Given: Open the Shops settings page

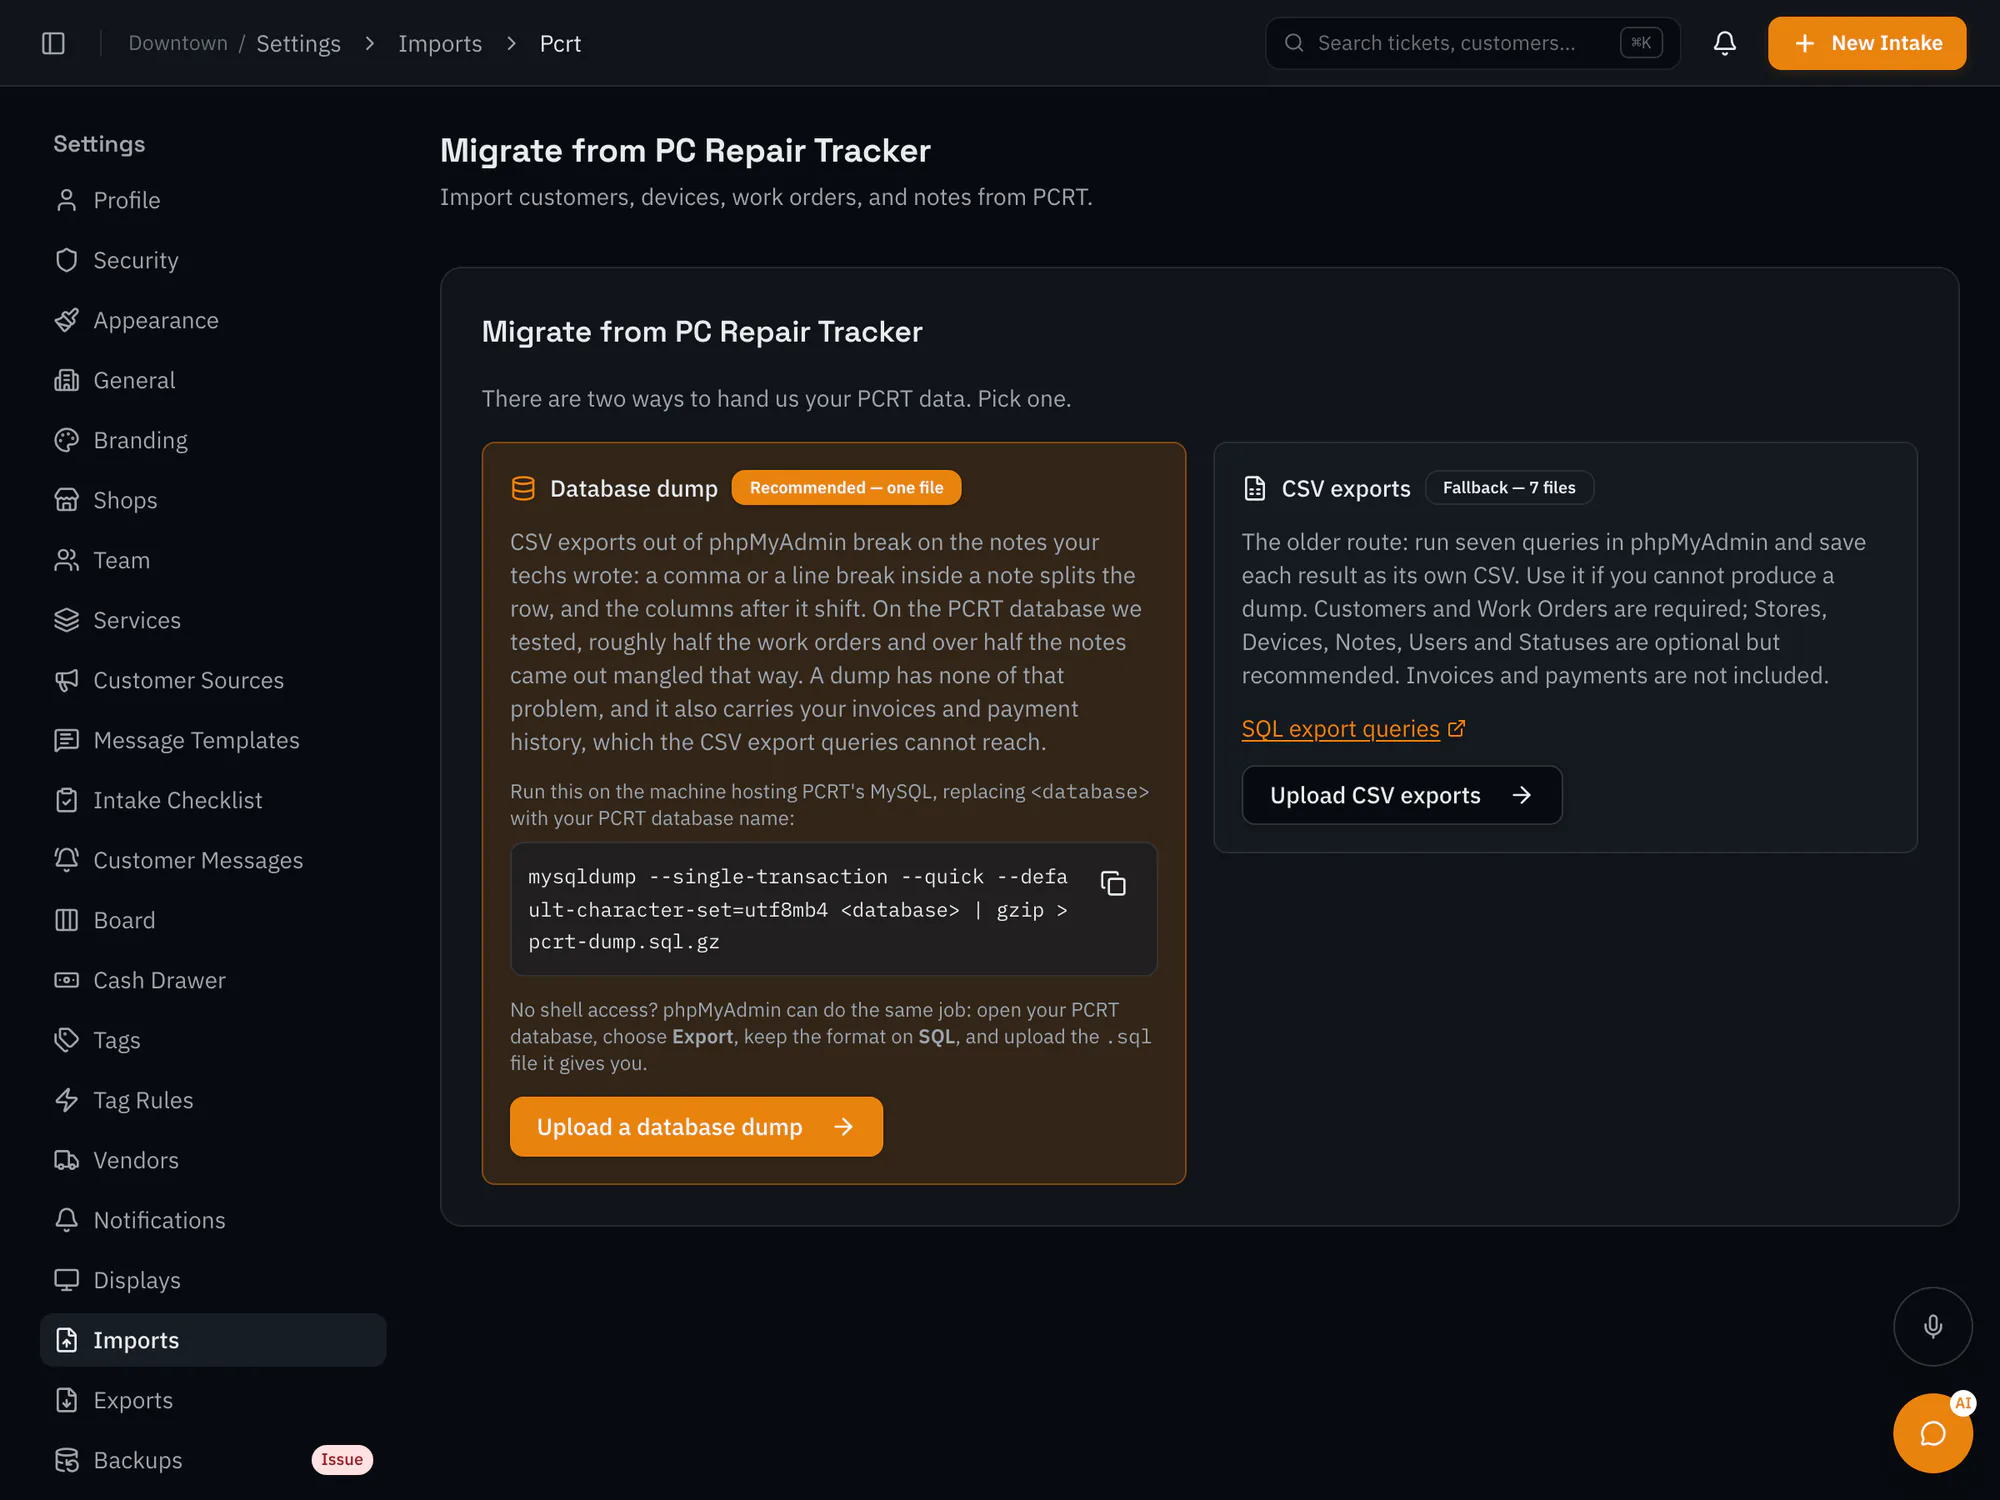Looking at the screenshot, I should [x=213, y=500].
